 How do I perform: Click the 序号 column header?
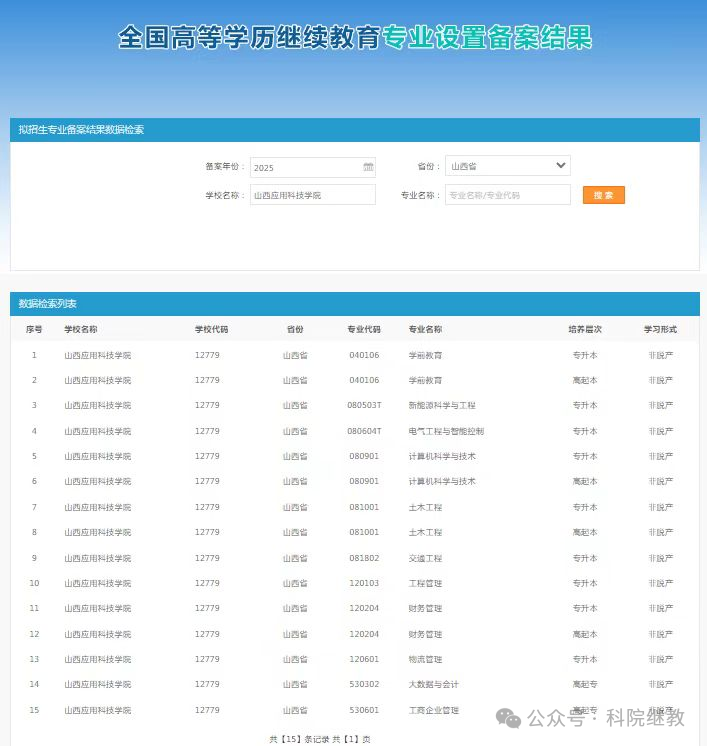point(34,329)
